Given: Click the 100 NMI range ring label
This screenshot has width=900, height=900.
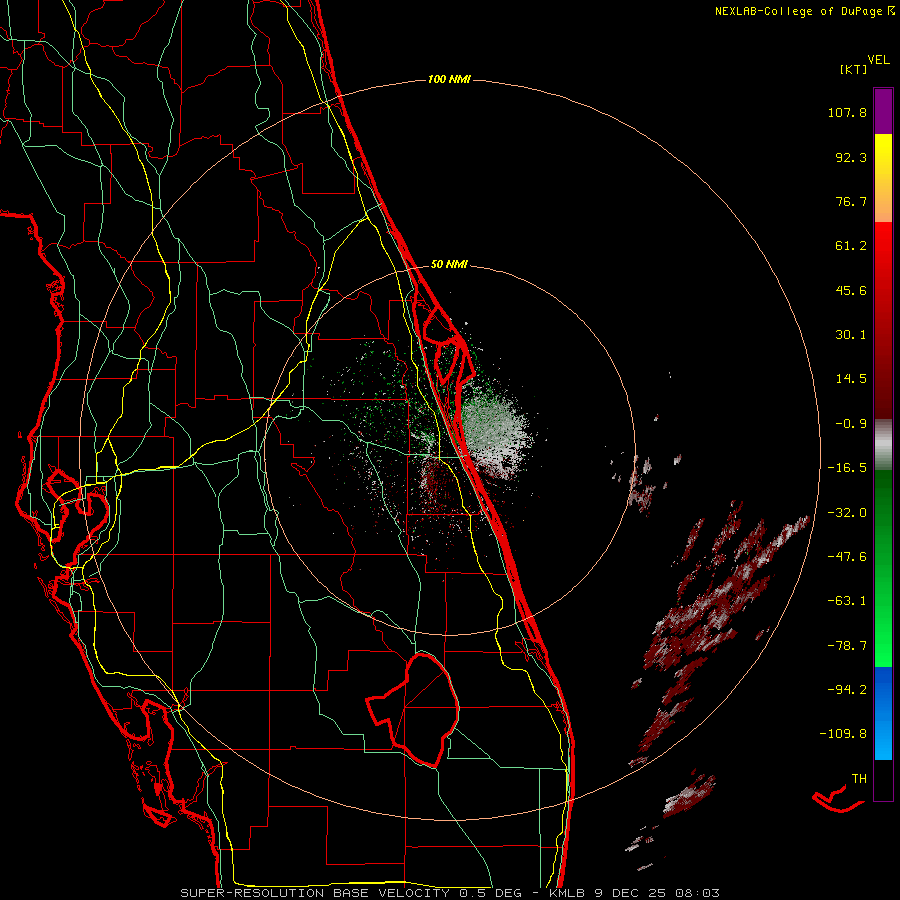Looking at the screenshot, I should click(449, 79).
